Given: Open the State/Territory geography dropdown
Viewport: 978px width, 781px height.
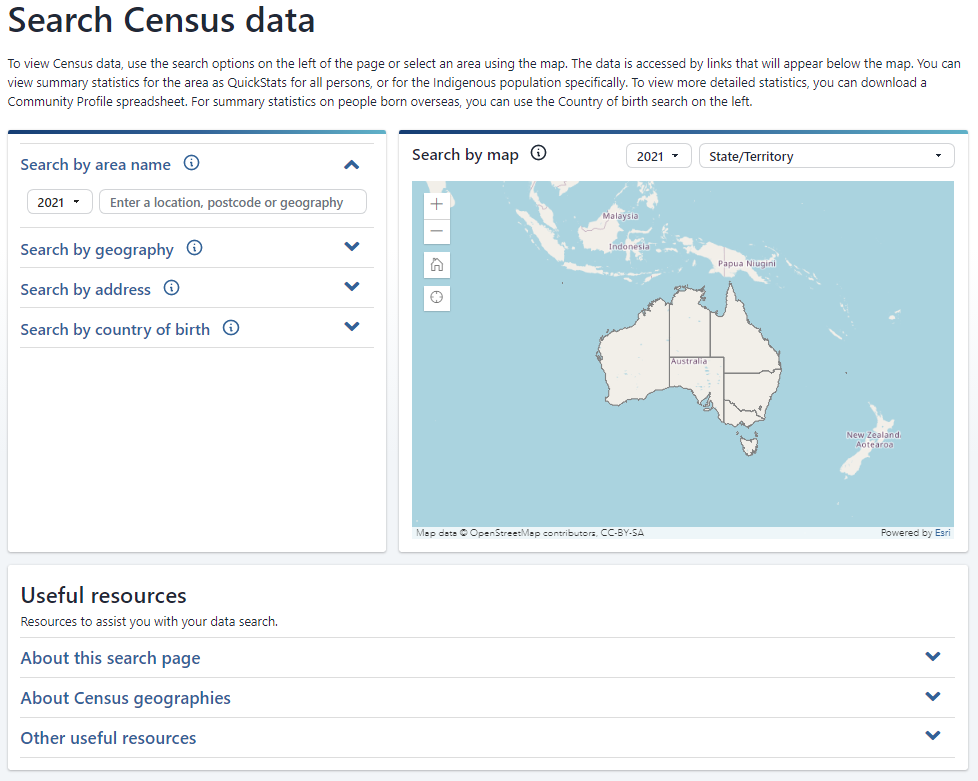Looking at the screenshot, I should click(826, 156).
